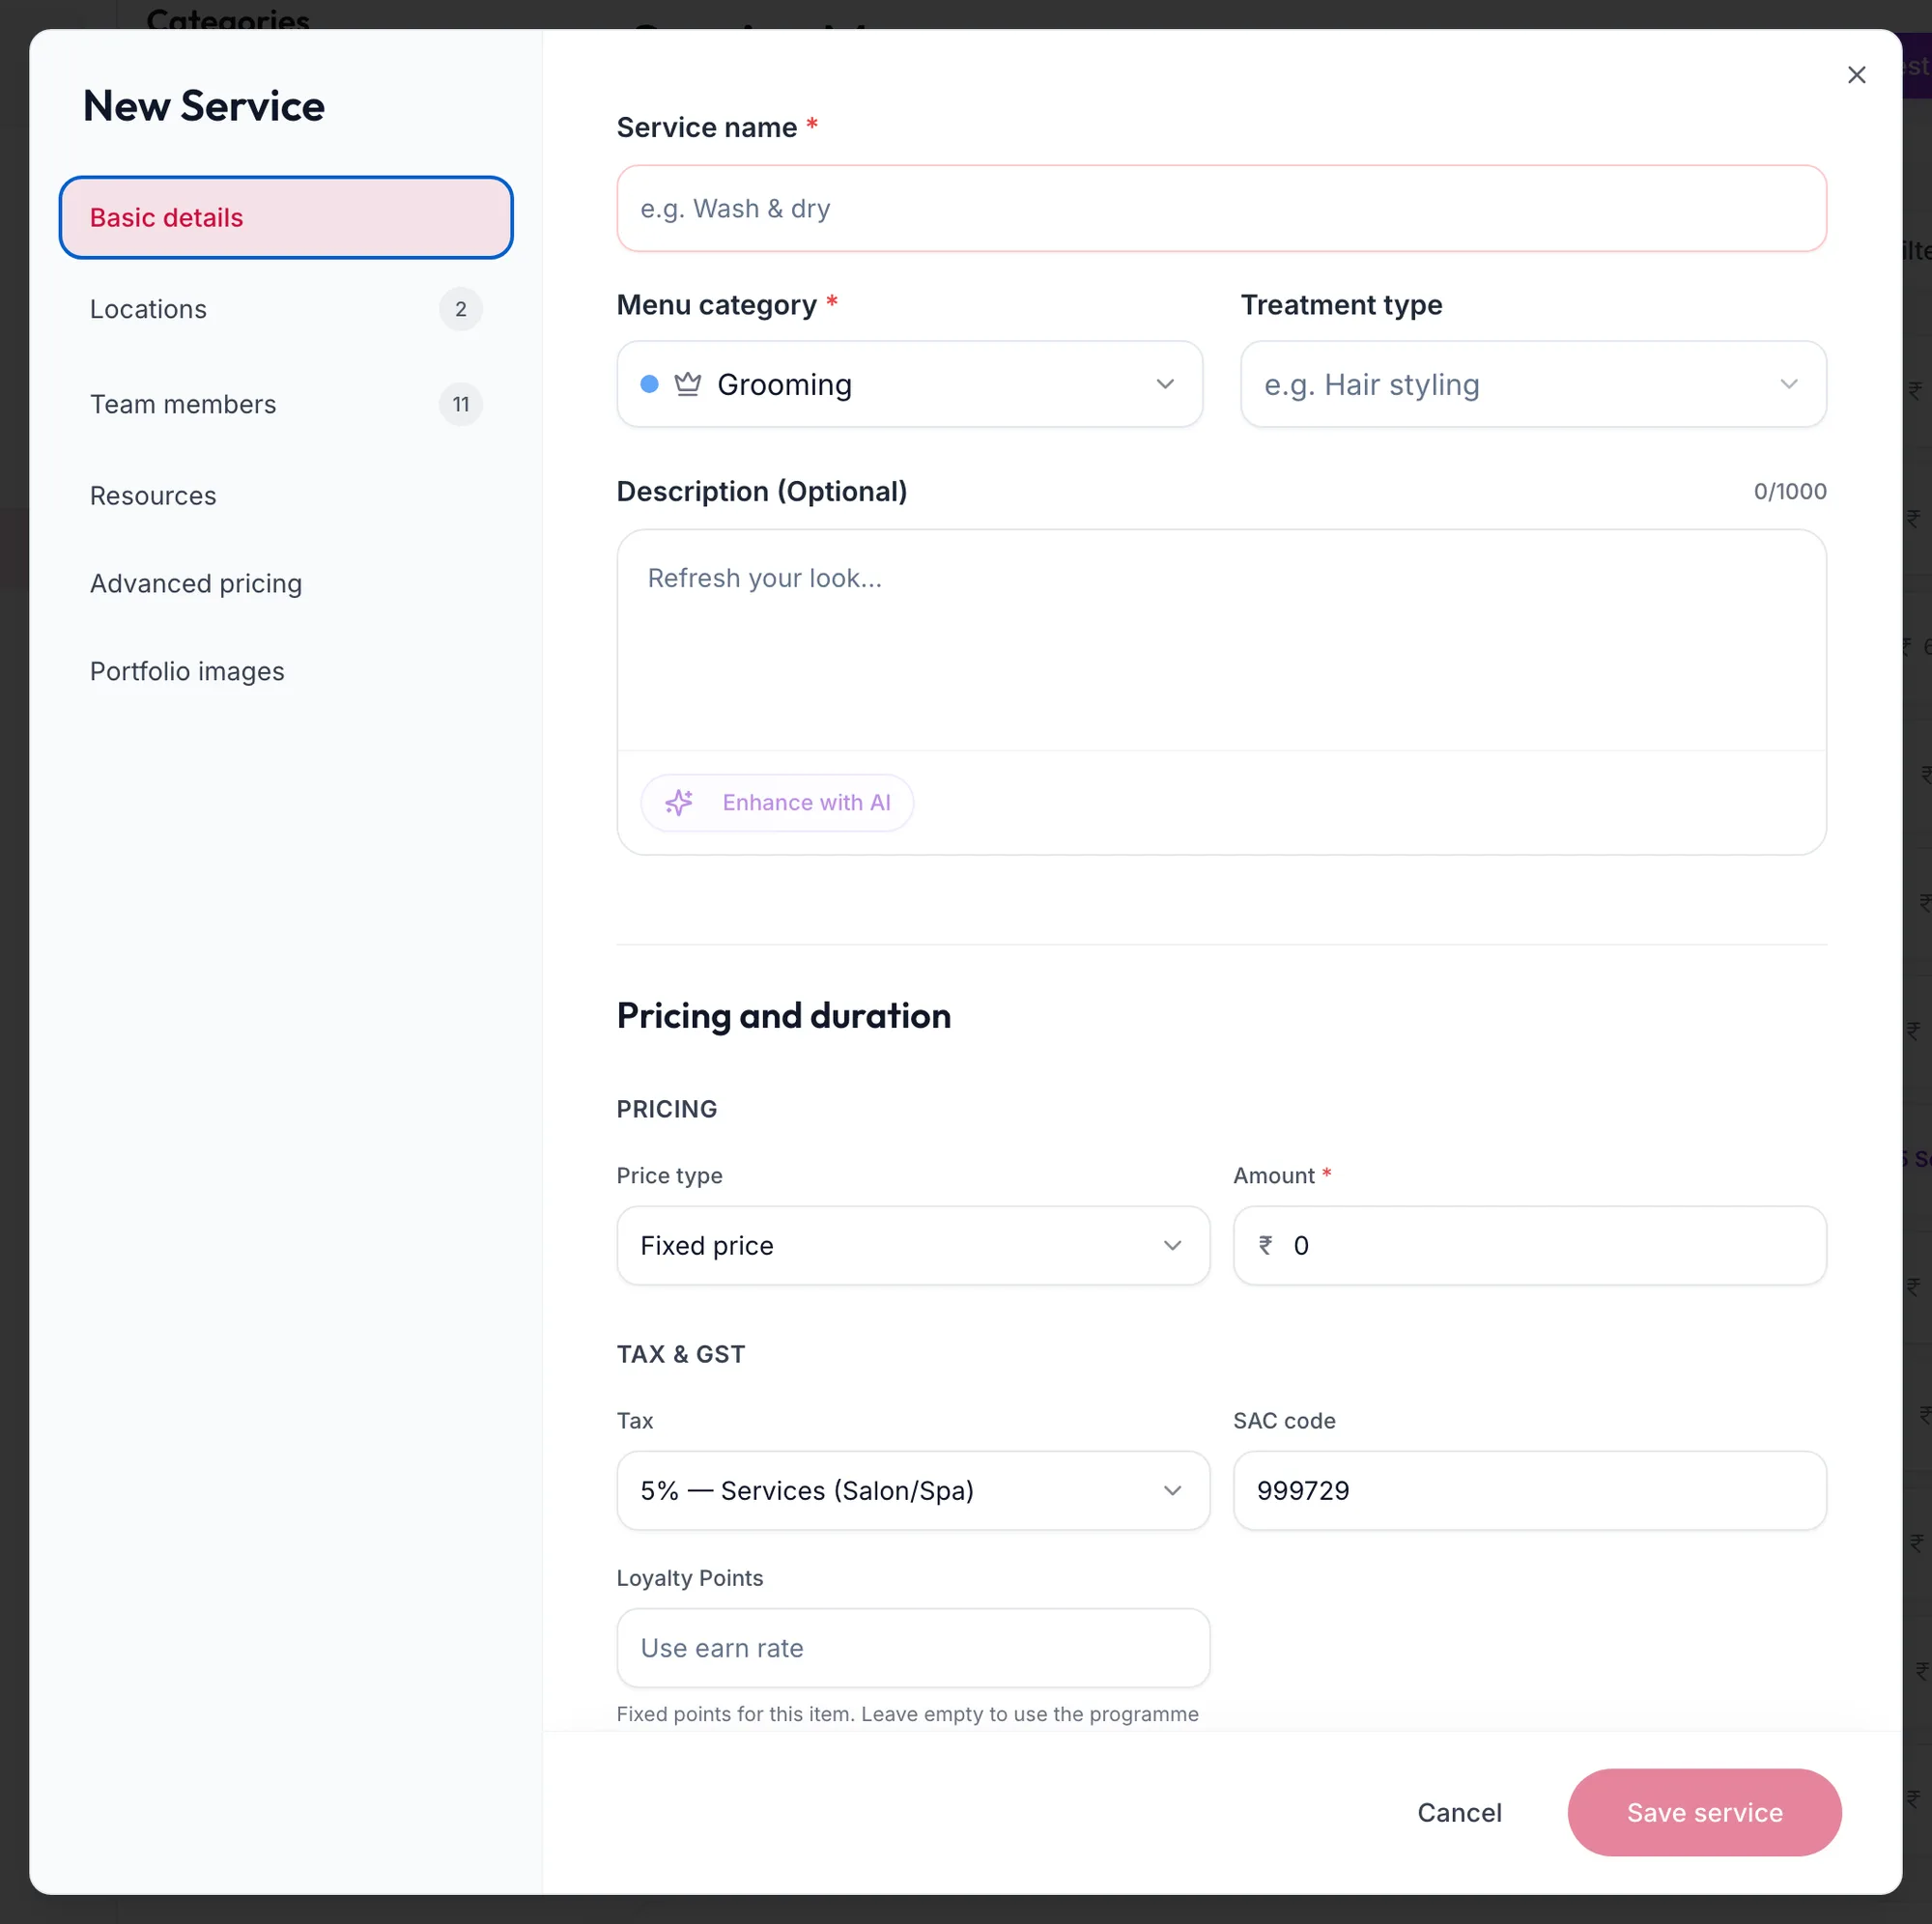This screenshot has height=1924, width=1932.
Task: Expand the Treatment type dropdown
Action: click(1533, 384)
